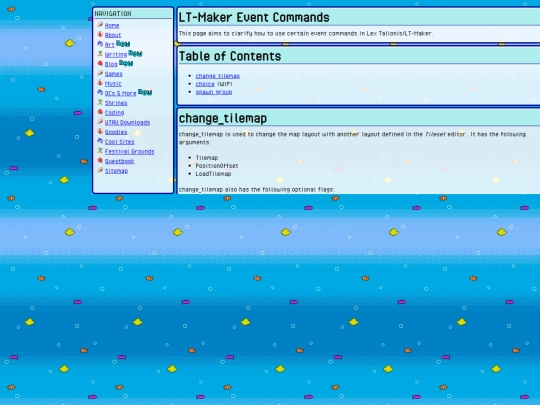
Task: Click the blue icon beside OCs & More
Action: pos(100,93)
